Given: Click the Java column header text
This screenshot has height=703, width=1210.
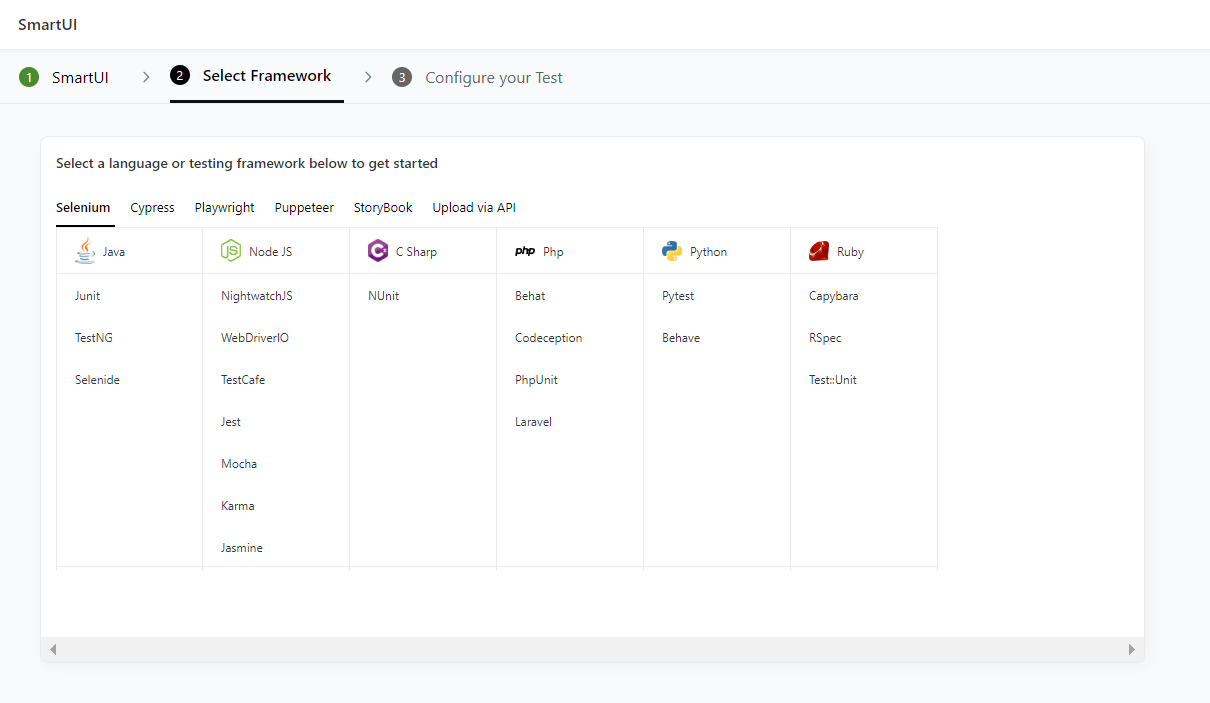Looking at the screenshot, I should click(x=114, y=252).
